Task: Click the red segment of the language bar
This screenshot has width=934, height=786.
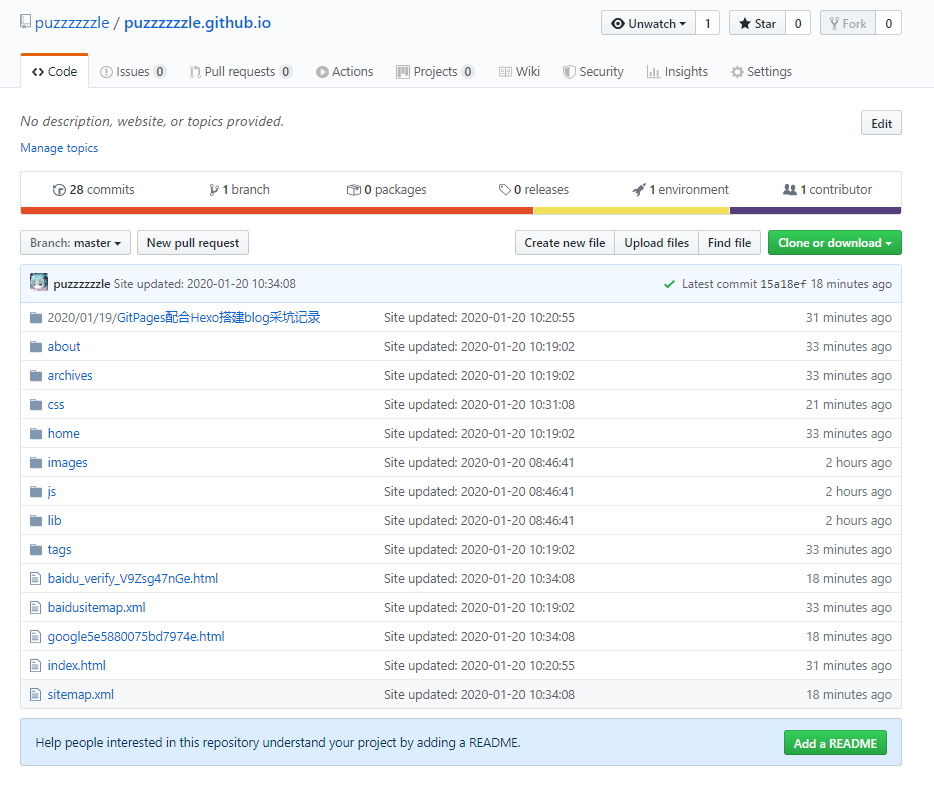Action: coord(276,210)
